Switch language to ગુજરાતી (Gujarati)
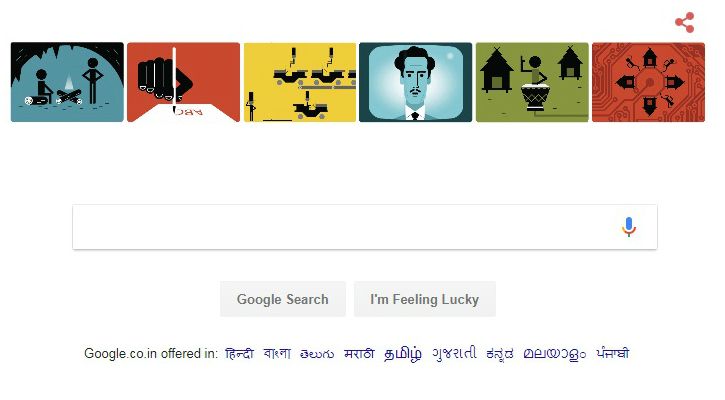 (454, 354)
